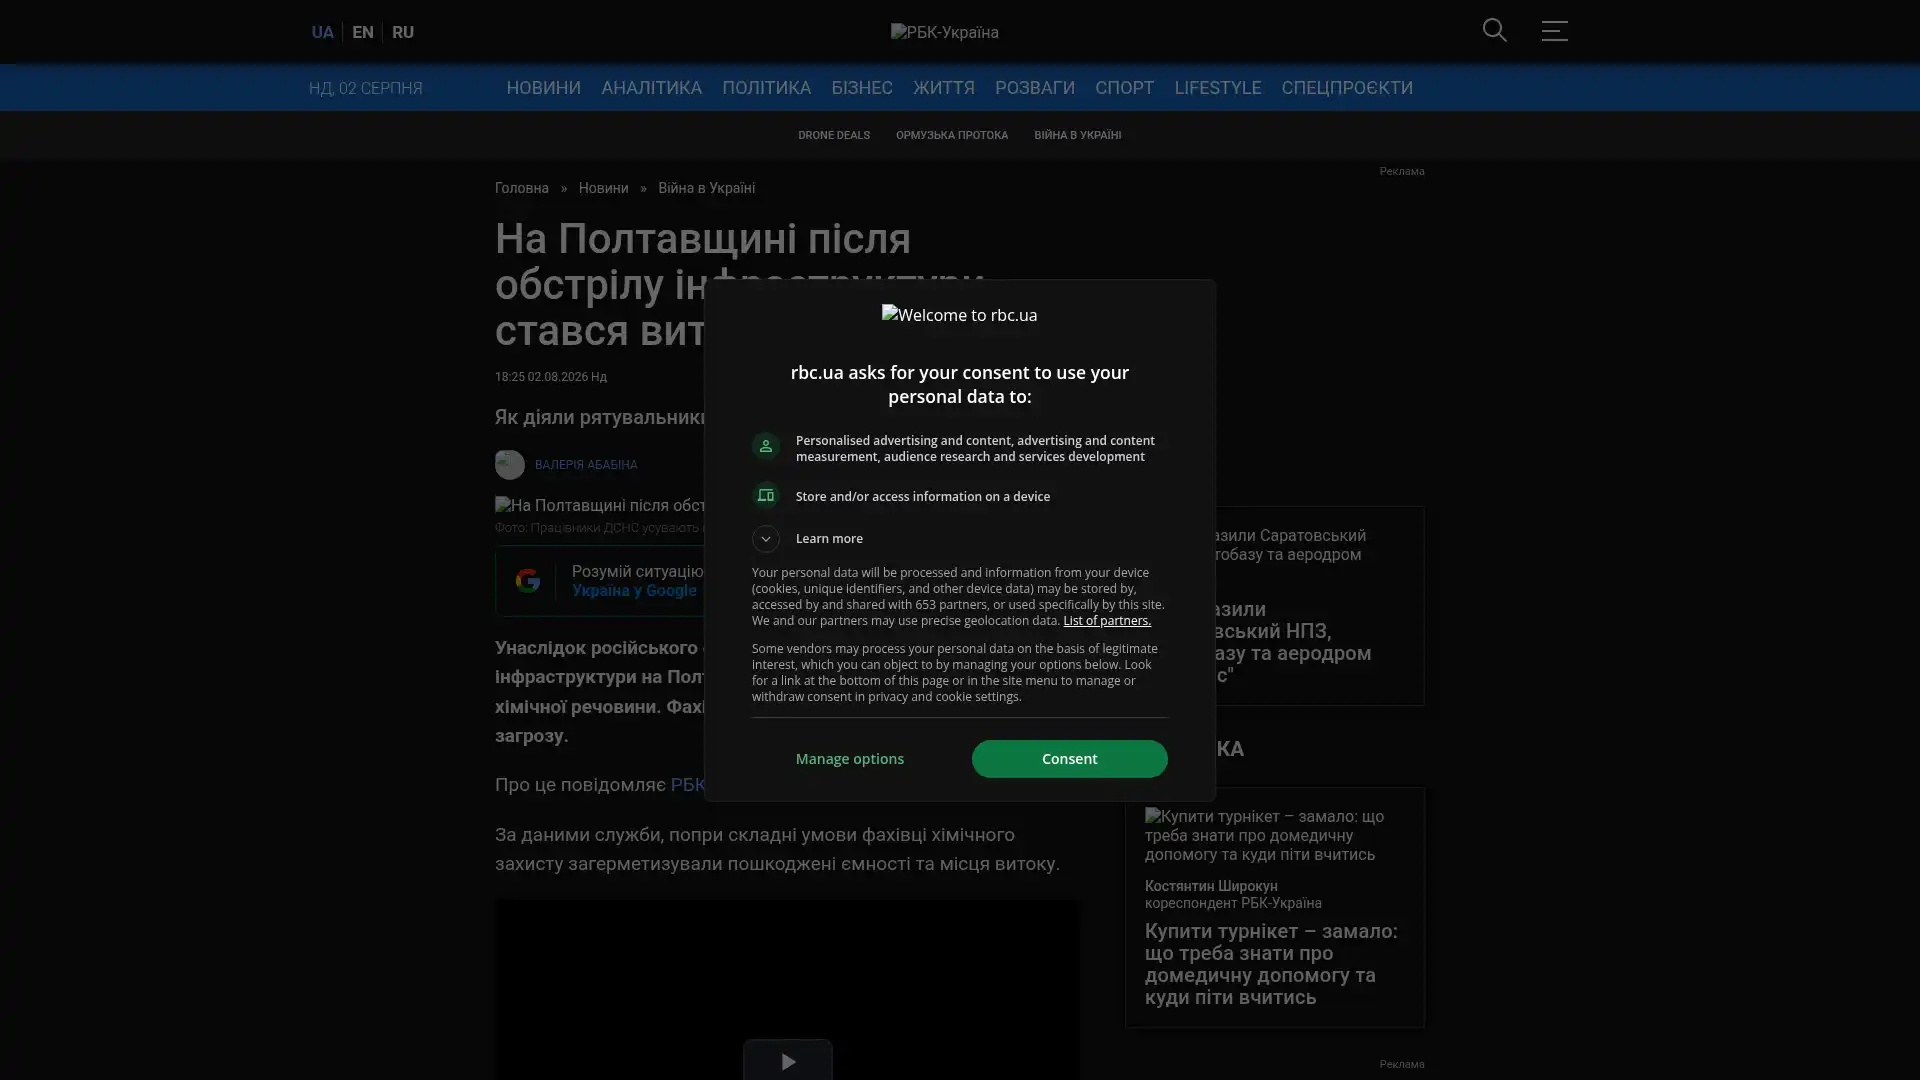Switch language to EN
Screen dimensions: 1920x1080
363,32
